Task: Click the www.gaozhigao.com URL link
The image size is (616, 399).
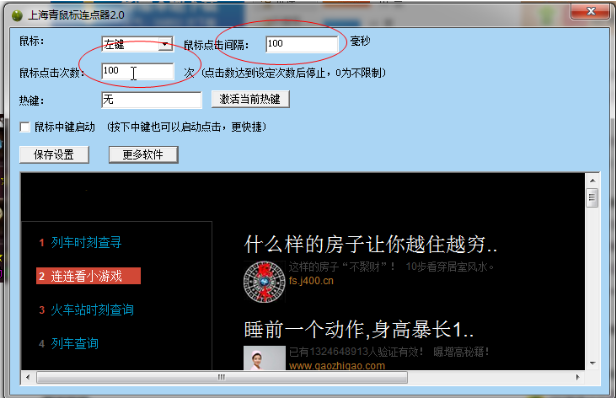Action: [337, 366]
